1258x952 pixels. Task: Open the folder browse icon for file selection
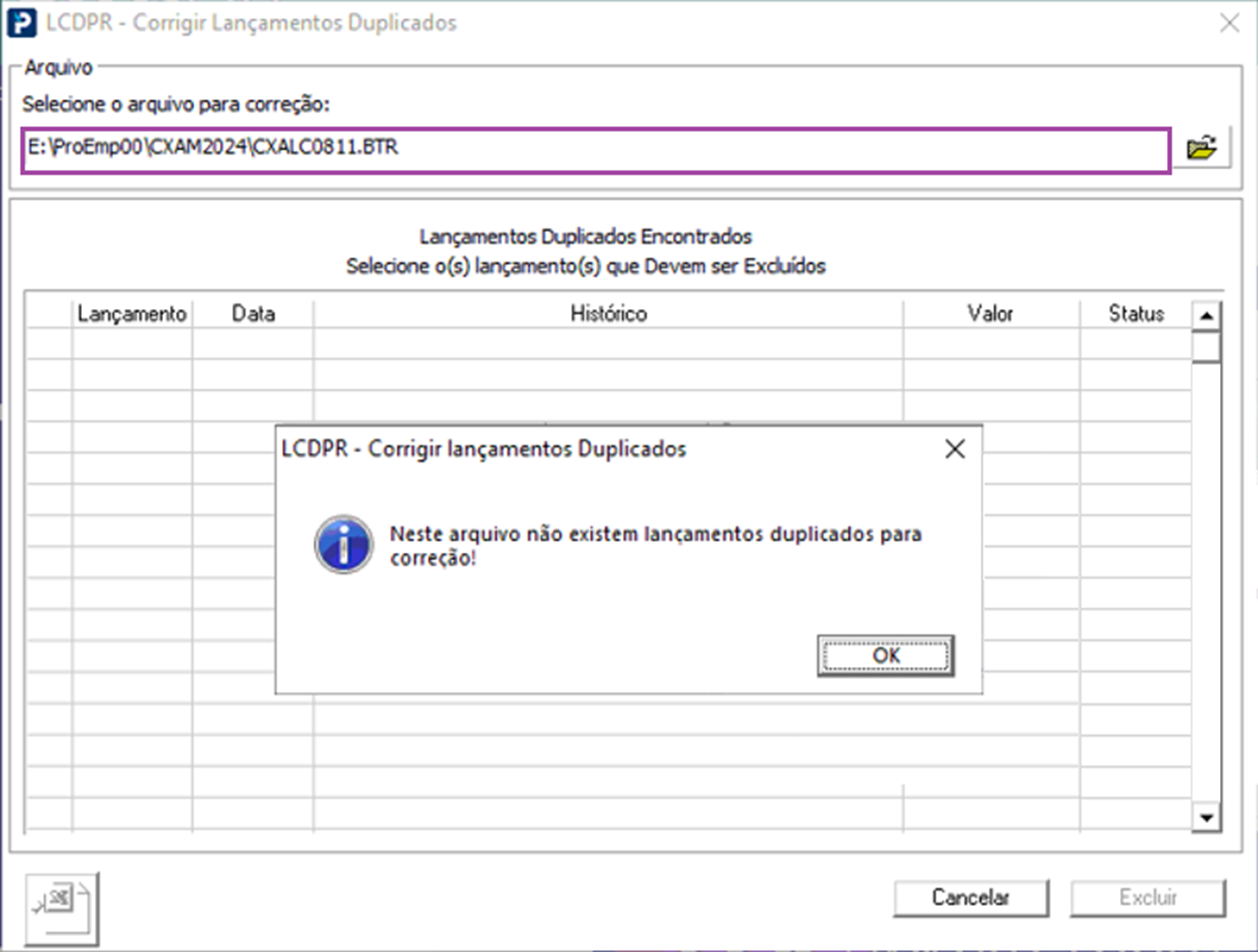point(1201,150)
